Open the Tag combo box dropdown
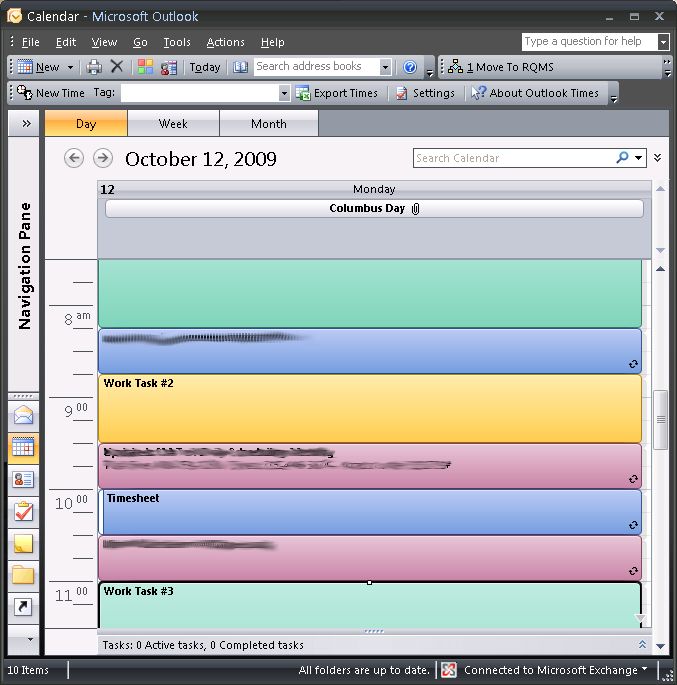677x685 pixels. [284, 93]
